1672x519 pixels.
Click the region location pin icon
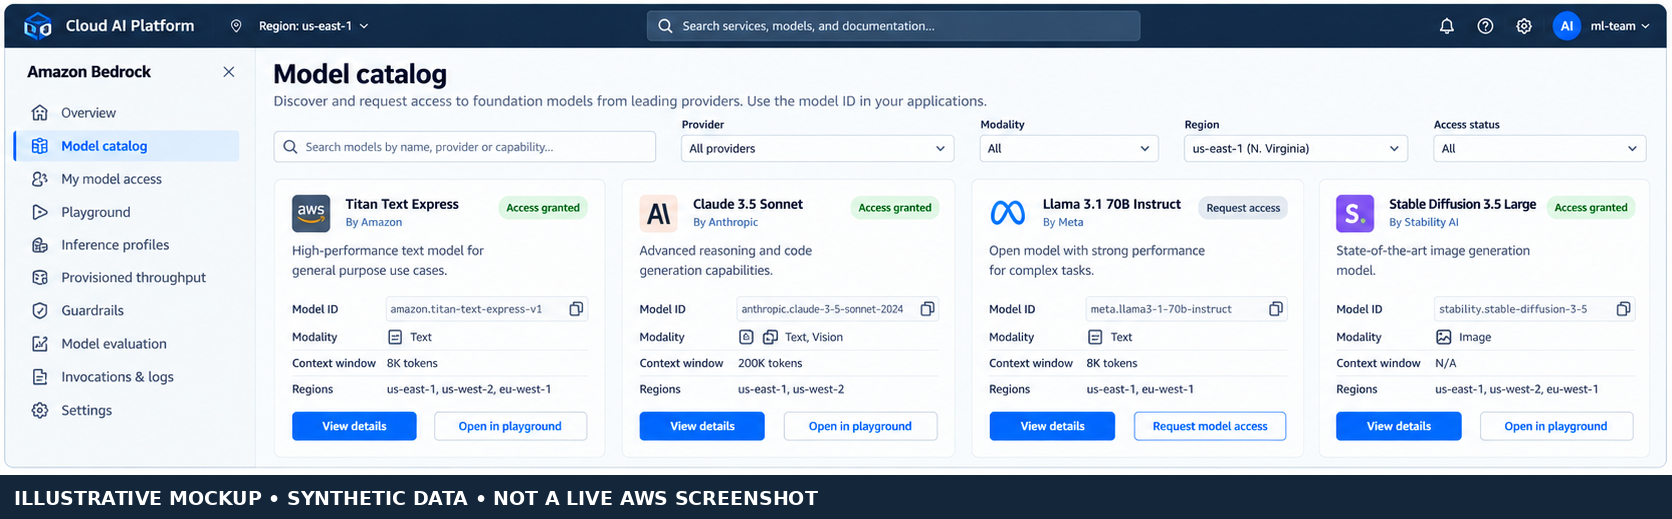(x=236, y=26)
